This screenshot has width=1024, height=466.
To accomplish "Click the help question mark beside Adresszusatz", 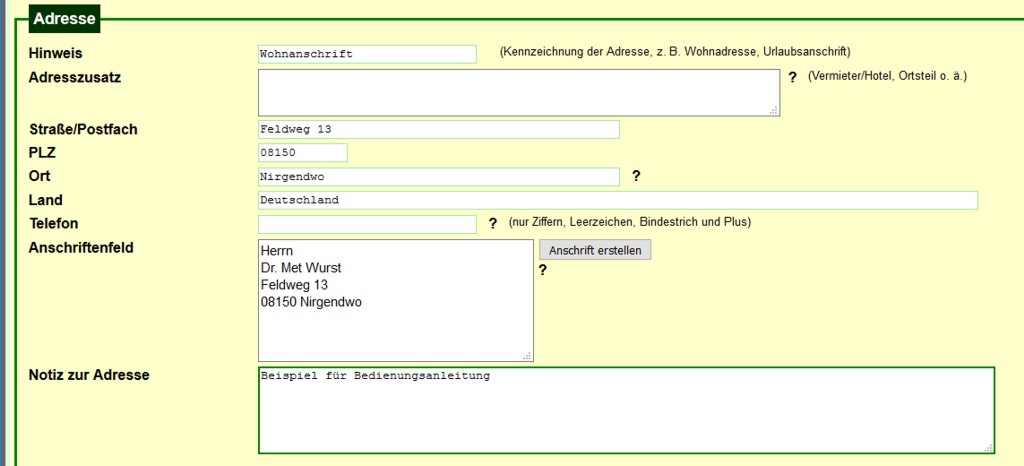I will point(792,77).
